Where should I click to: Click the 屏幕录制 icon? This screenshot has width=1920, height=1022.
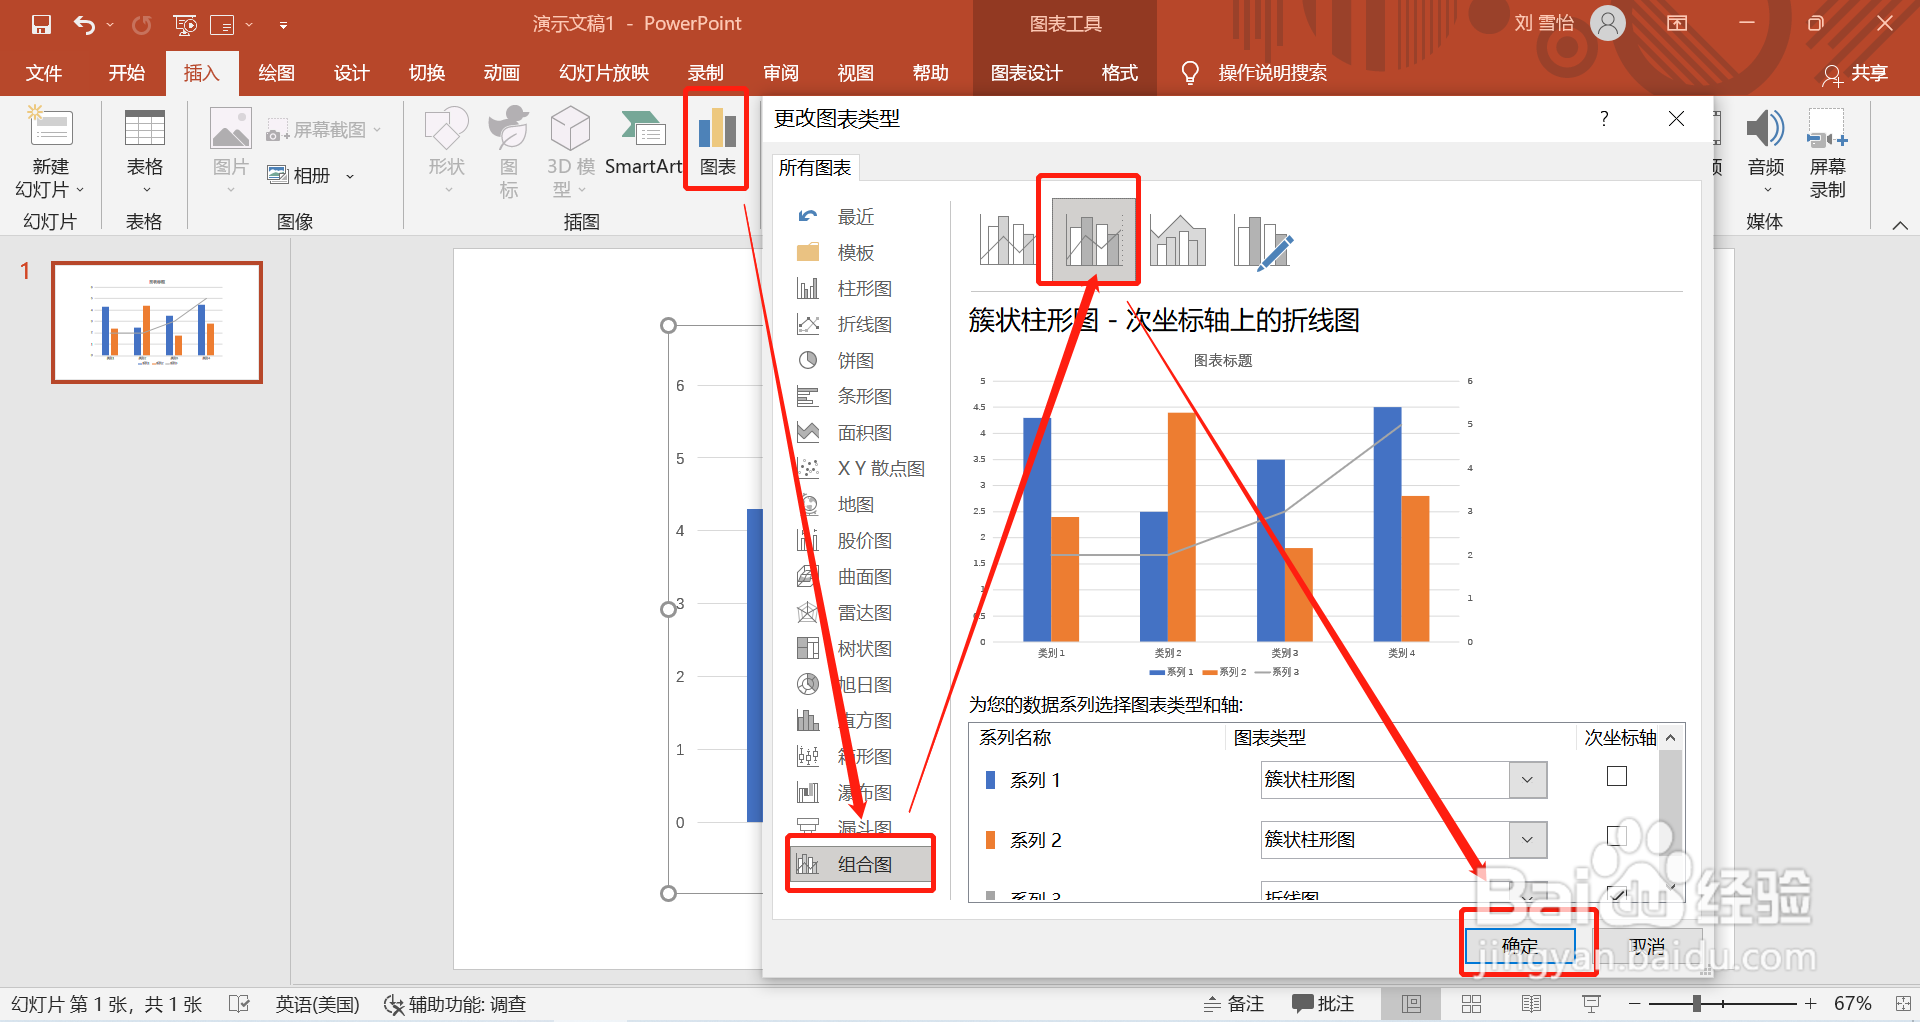pyautogui.click(x=1827, y=130)
